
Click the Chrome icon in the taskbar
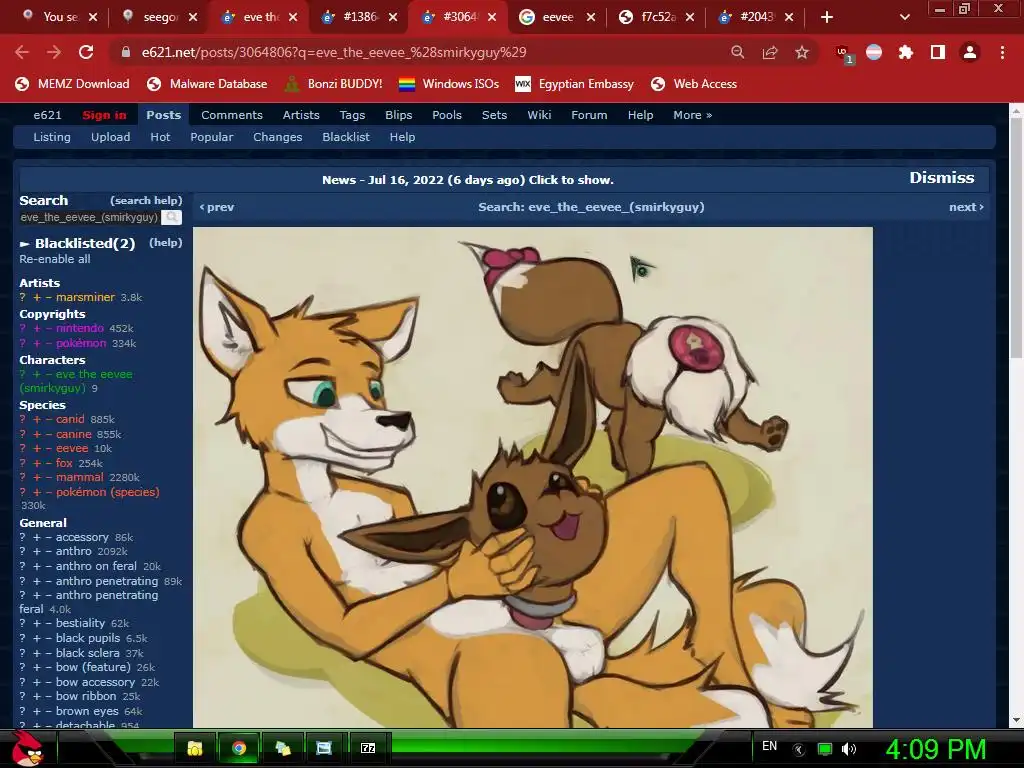click(x=239, y=748)
